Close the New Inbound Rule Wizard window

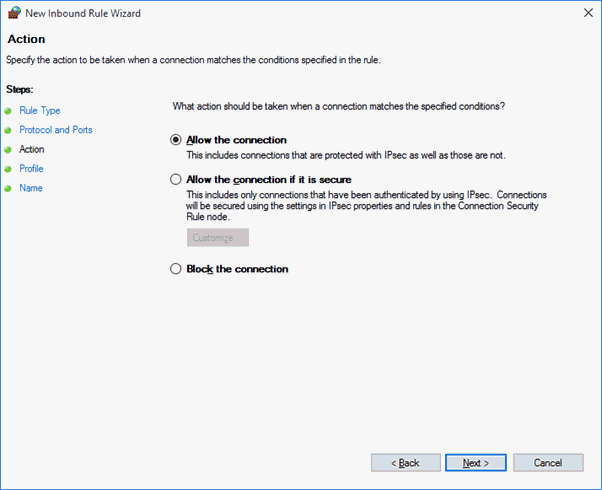588,13
